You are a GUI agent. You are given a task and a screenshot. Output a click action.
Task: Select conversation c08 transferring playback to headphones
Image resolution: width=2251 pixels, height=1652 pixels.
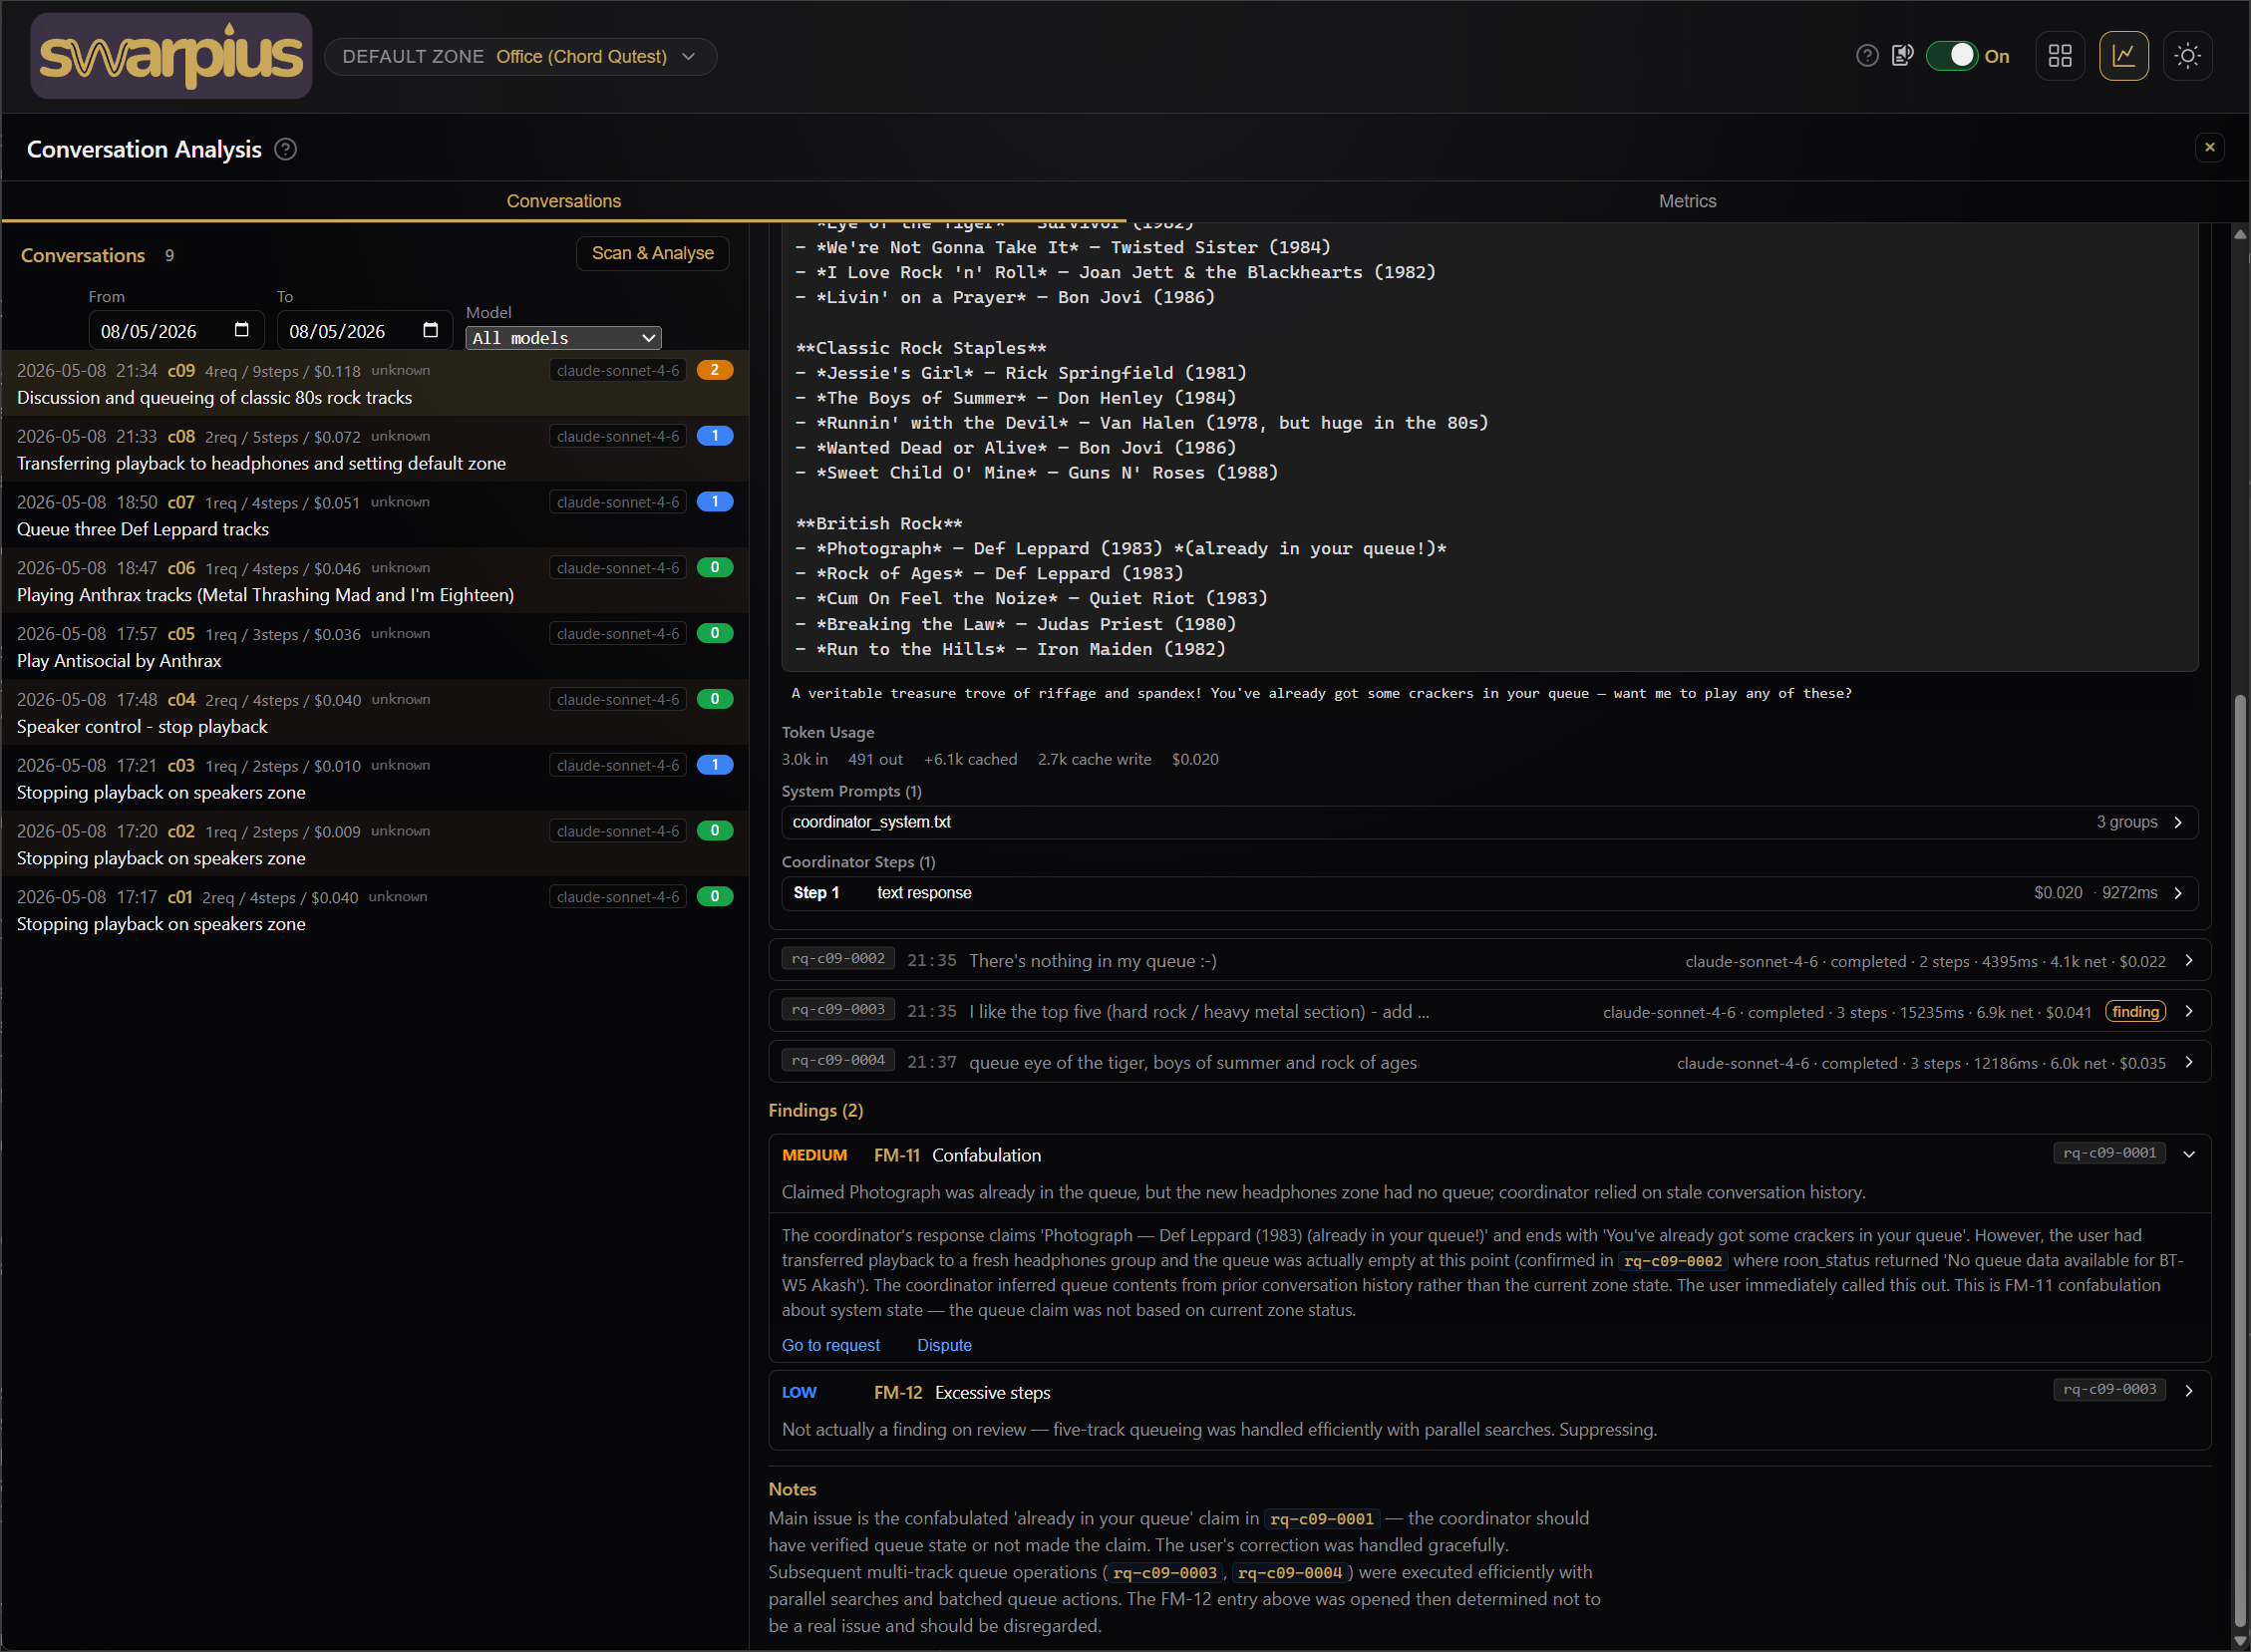(374, 450)
